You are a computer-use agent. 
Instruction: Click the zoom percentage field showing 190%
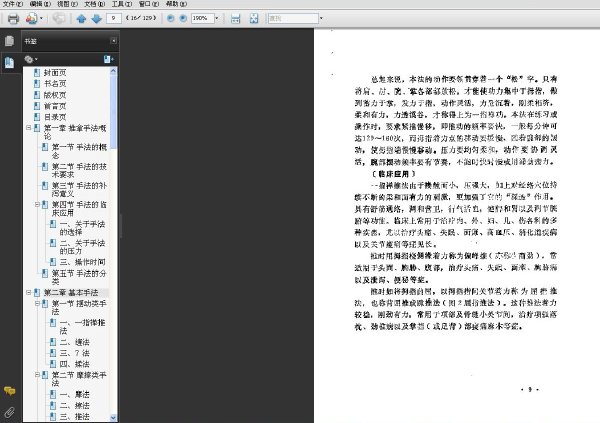coord(202,18)
